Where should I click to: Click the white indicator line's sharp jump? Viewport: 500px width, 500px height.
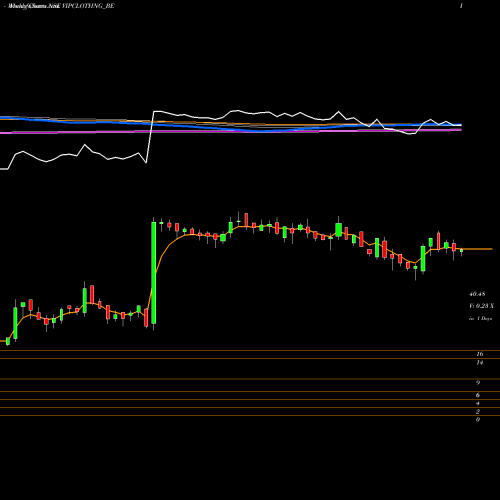pyautogui.click(x=150, y=137)
